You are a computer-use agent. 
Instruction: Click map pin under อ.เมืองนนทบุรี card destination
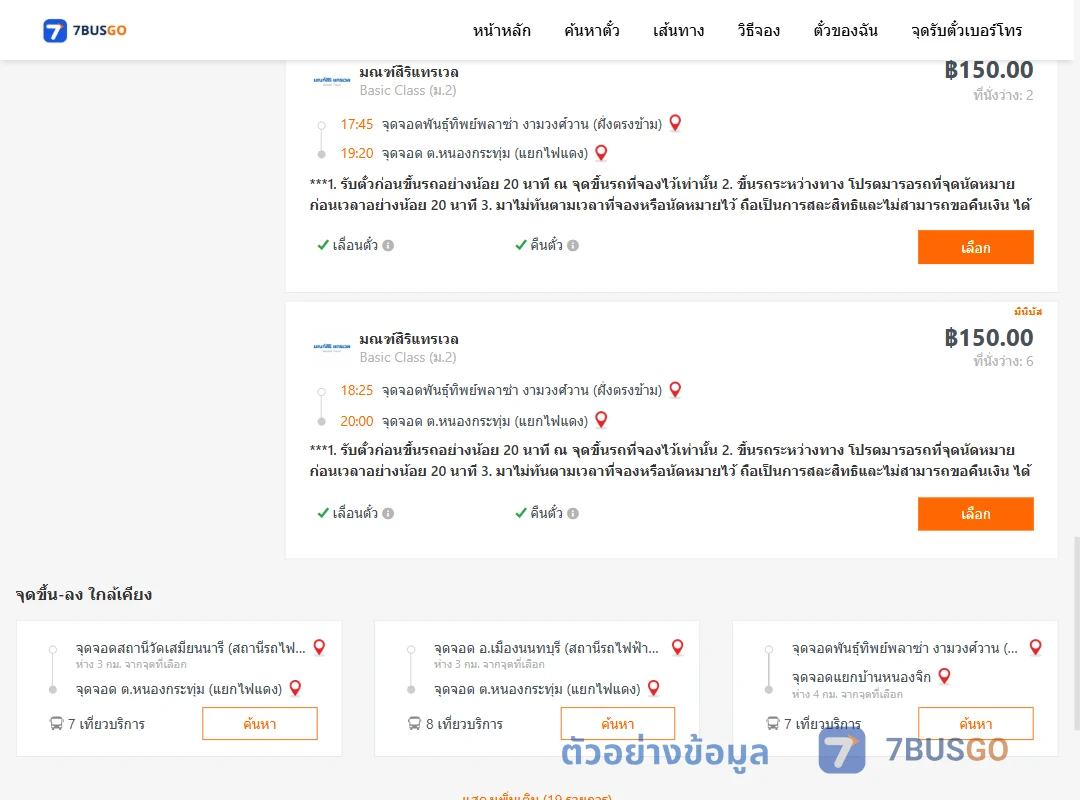click(654, 688)
